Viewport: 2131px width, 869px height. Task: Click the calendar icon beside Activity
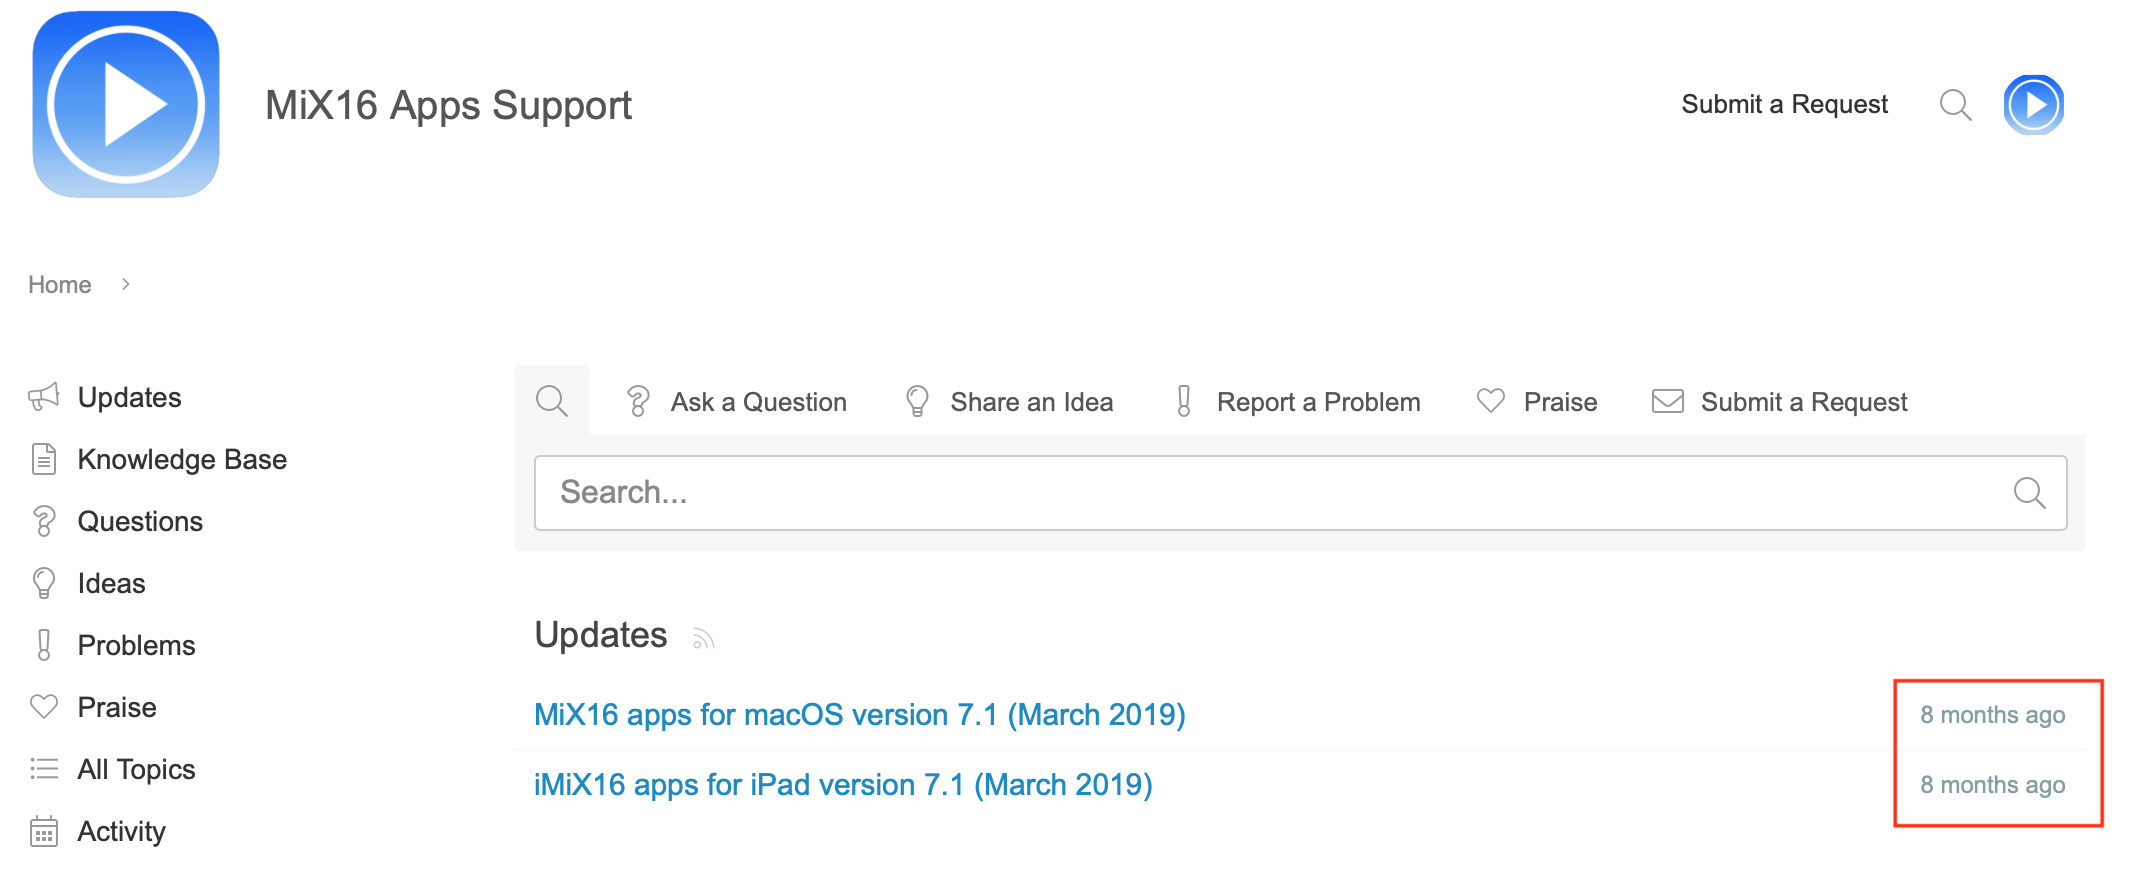(x=44, y=832)
